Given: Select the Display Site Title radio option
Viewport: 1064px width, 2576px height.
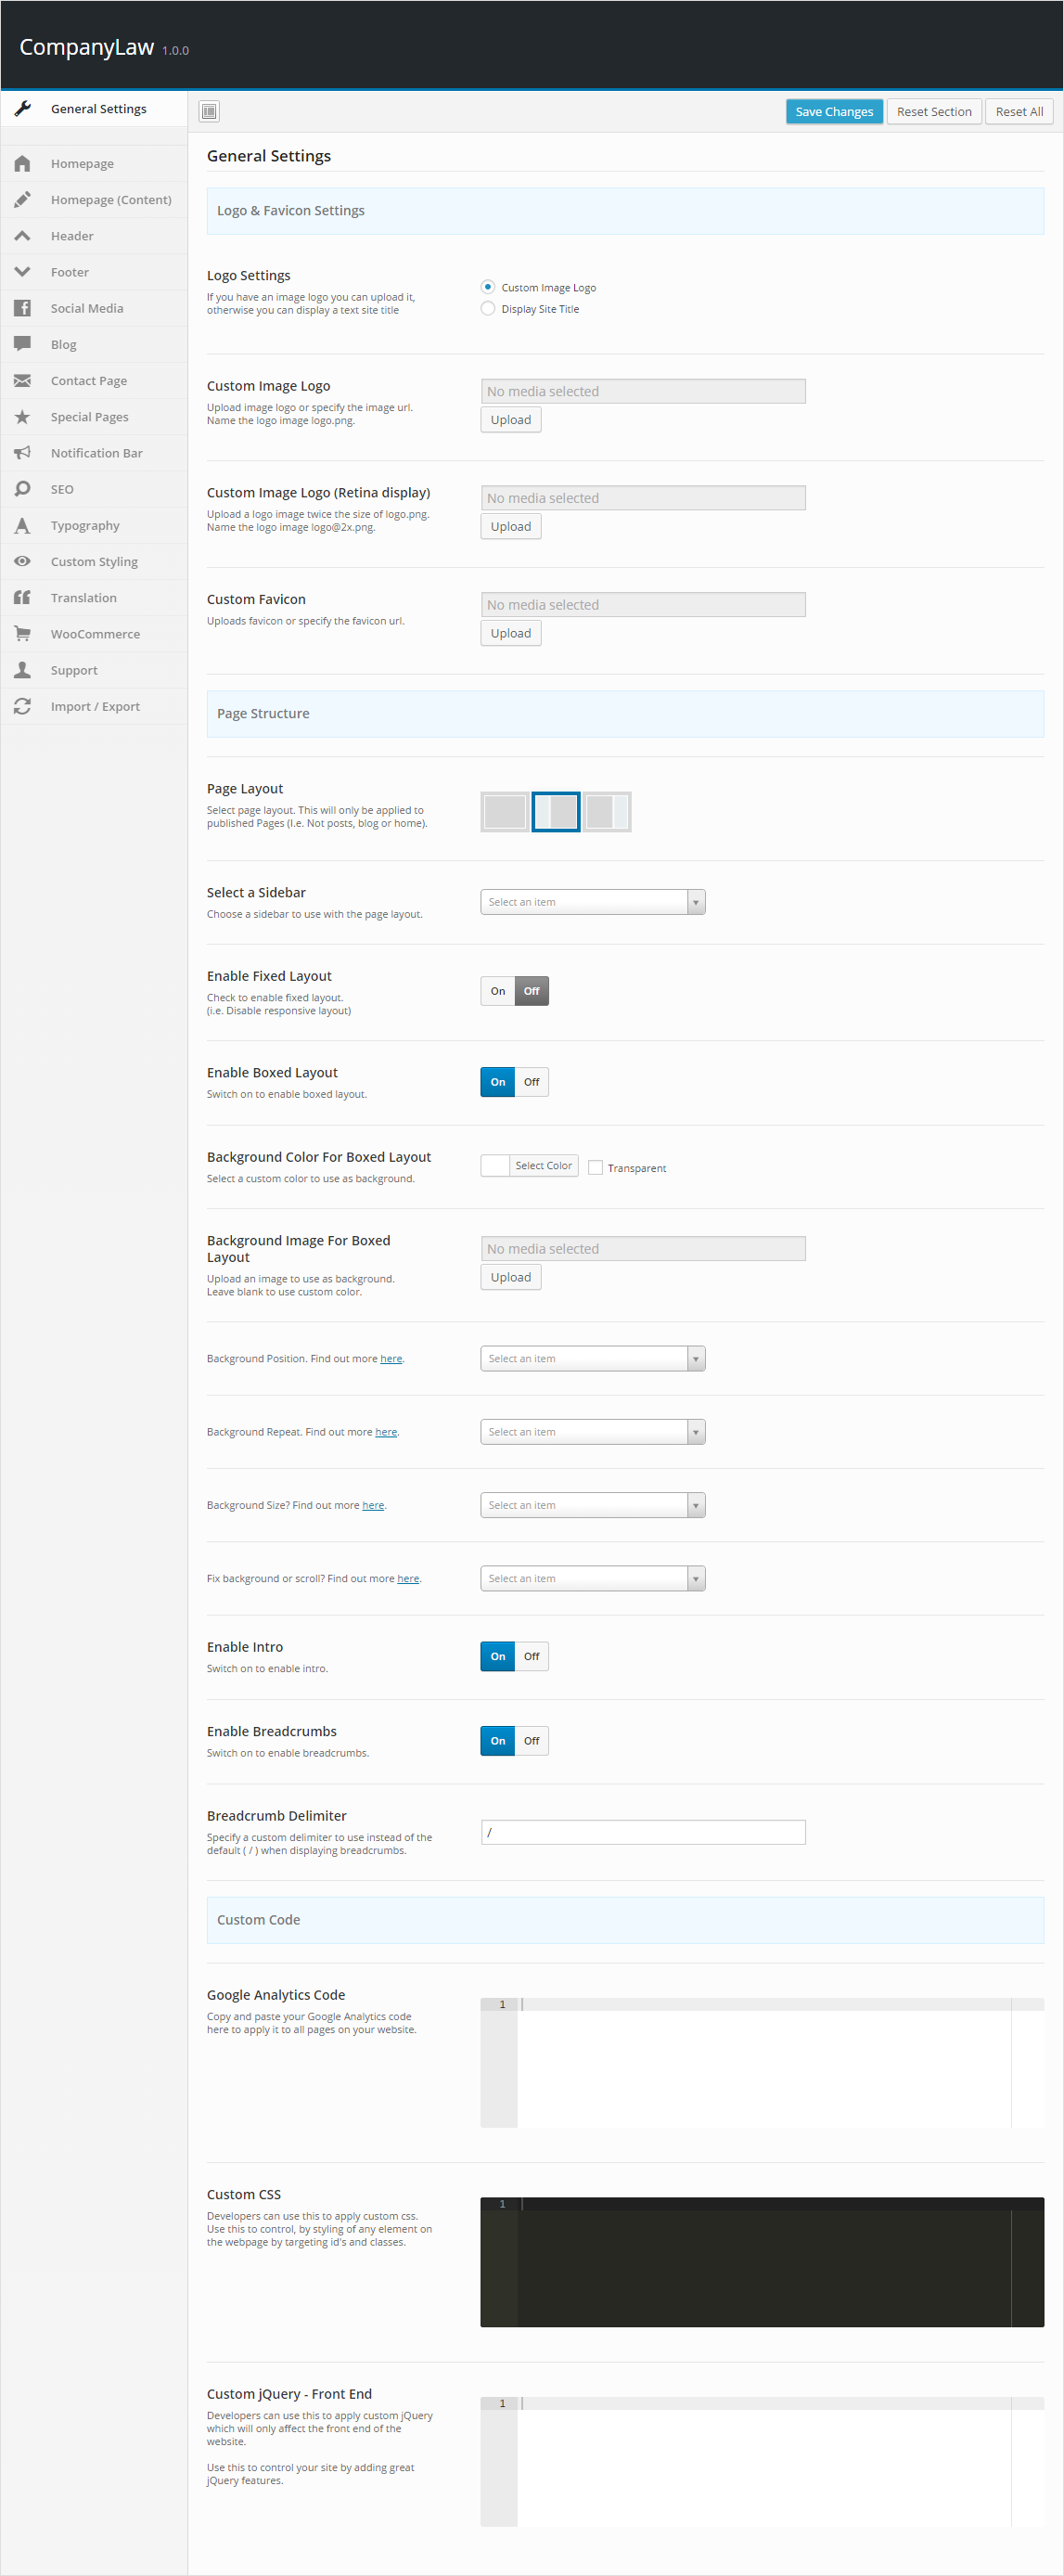Looking at the screenshot, I should (488, 308).
